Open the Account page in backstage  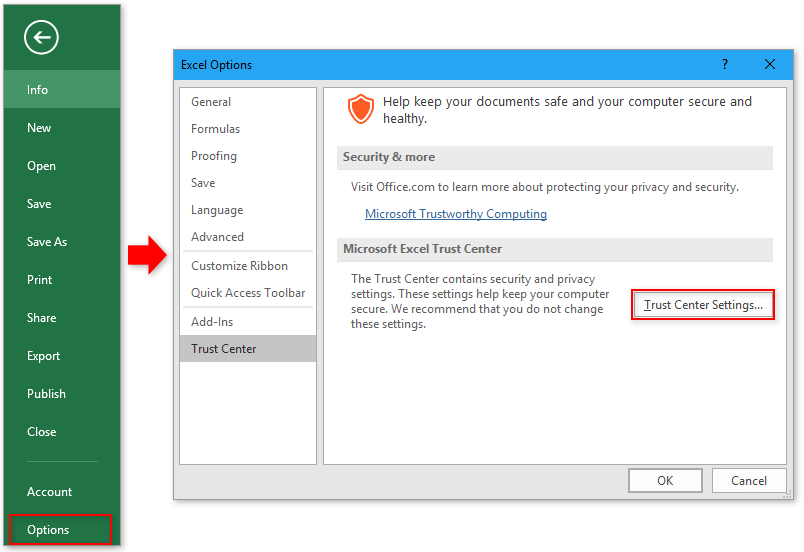click(49, 492)
